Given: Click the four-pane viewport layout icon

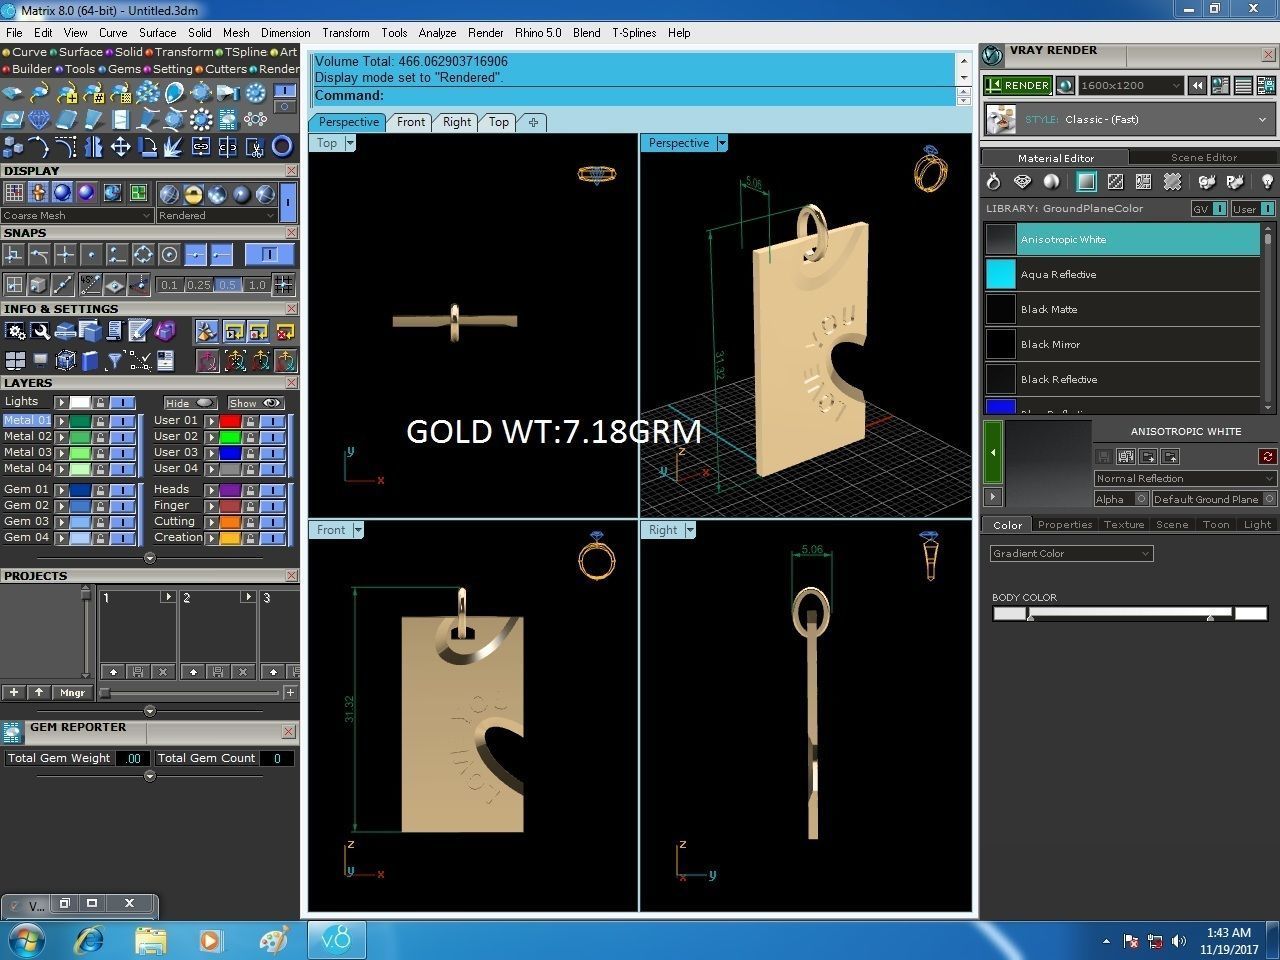Looking at the screenshot, I should pyautogui.click(x=15, y=360).
